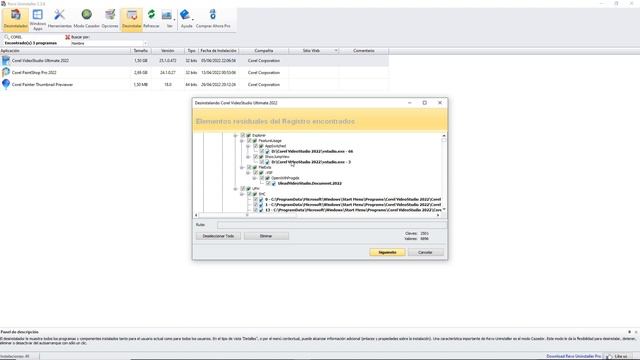The image size is (640, 360).
Task: Sort list by Versión column
Action: coord(167,51)
